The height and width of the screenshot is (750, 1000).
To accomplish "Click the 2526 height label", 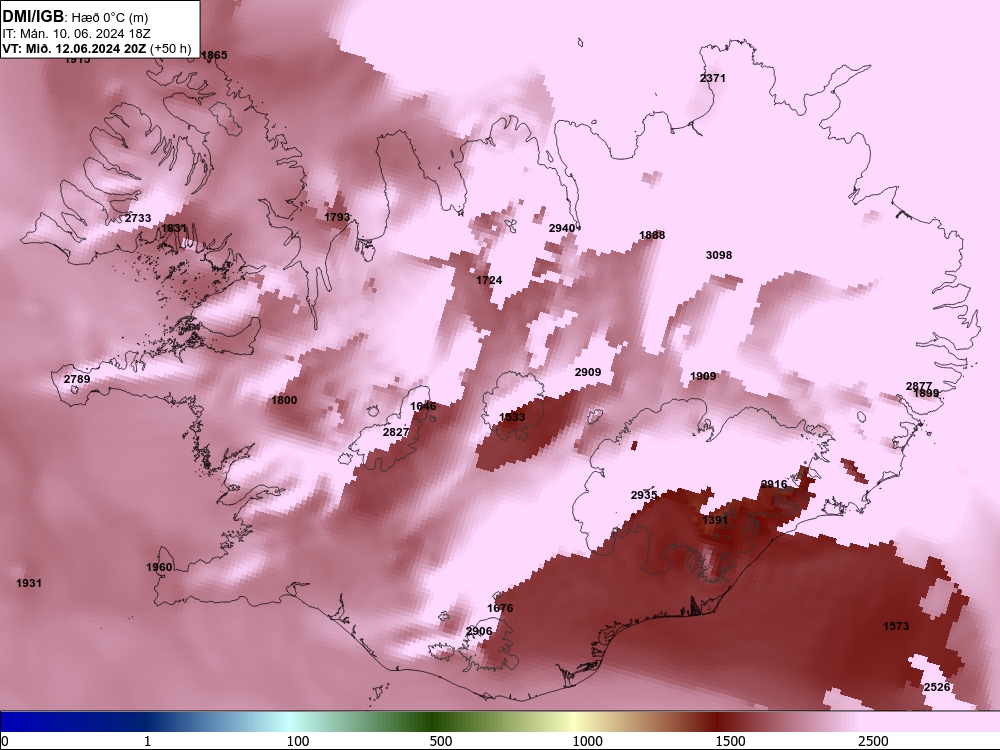I will click(937, 687).
